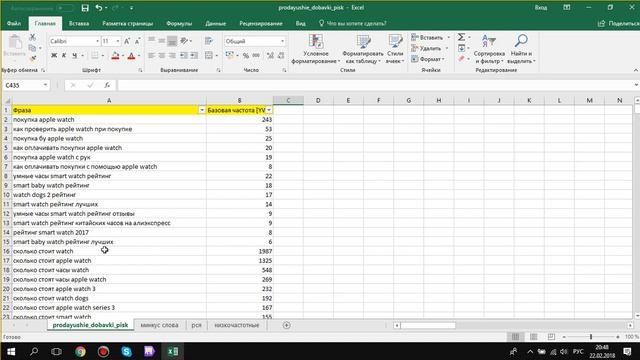
Task: Adjust the zoom slider handle
Action: point(591,337)
